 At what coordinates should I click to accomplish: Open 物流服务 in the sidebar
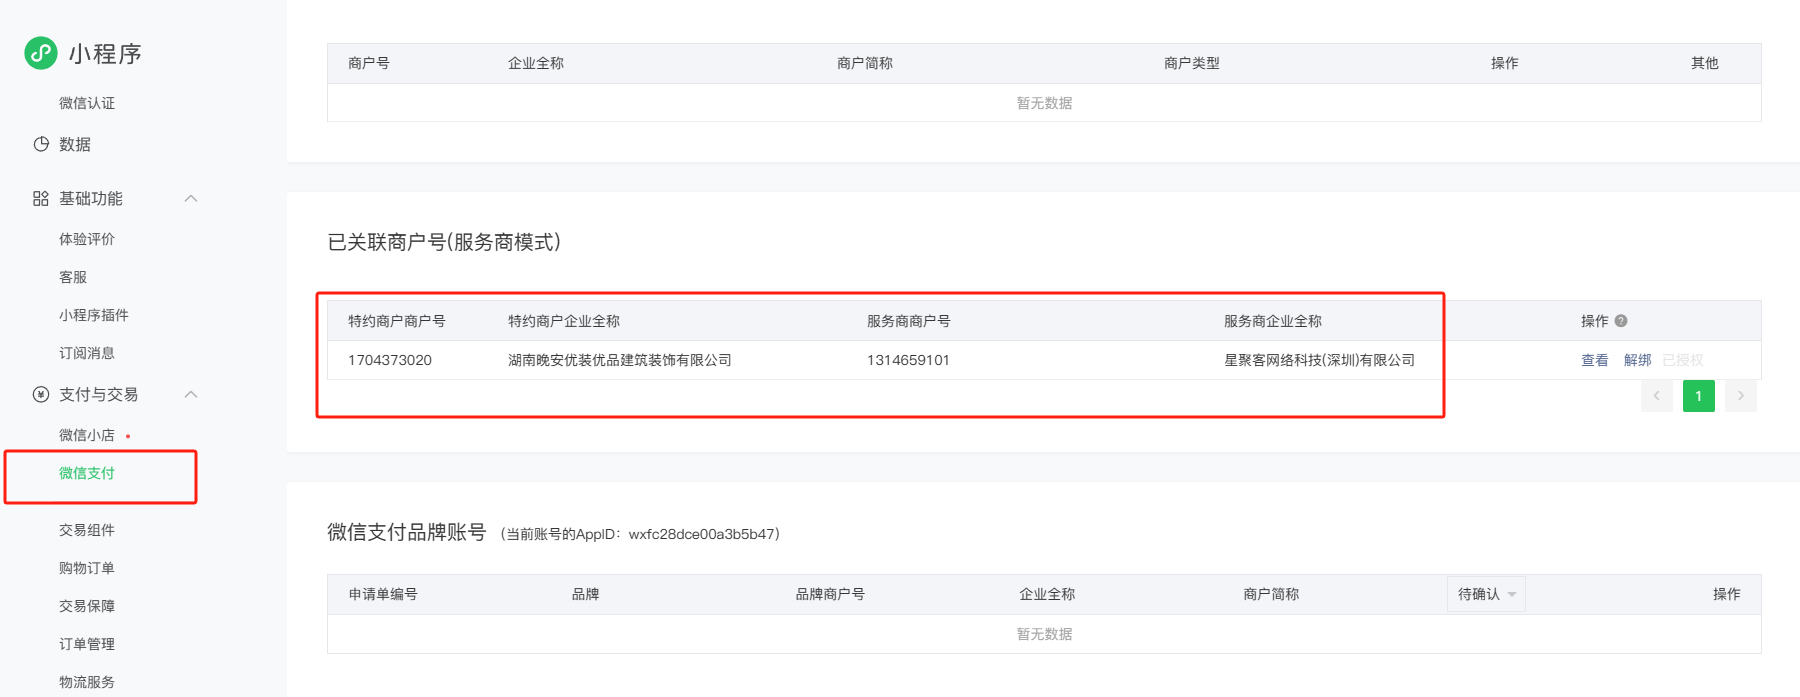pos(87,682)
